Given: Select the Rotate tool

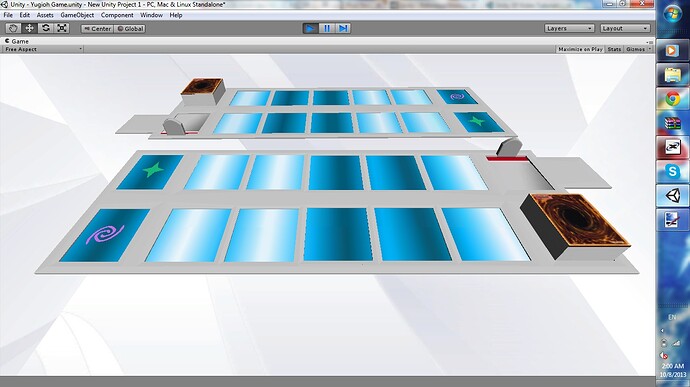Looking at the screenshot, I should tap(46, 29).
